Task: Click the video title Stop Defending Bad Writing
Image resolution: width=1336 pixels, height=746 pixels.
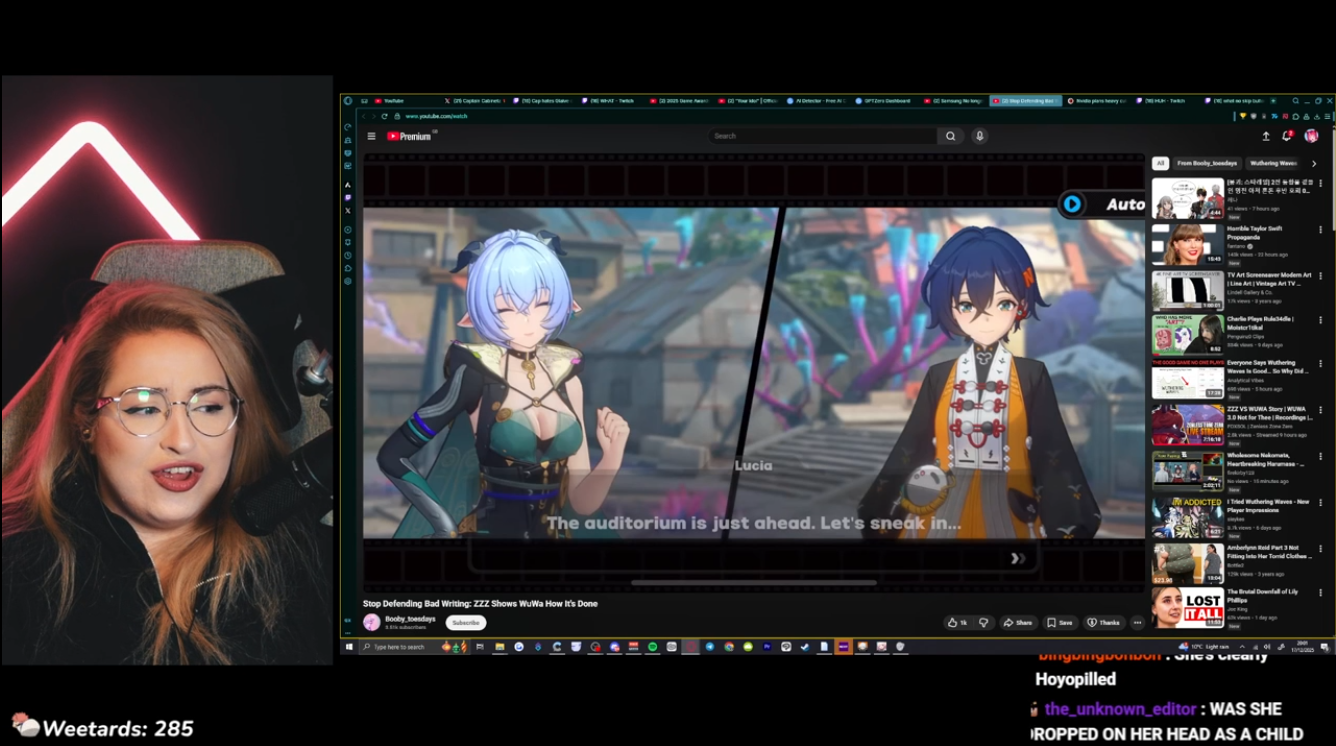Action: [x=480, y=604]
